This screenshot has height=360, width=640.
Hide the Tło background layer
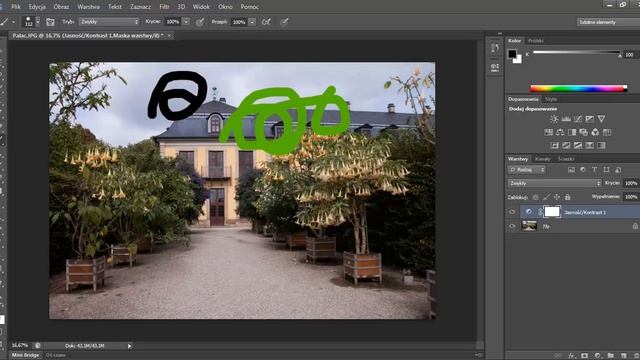pos(512,226)
